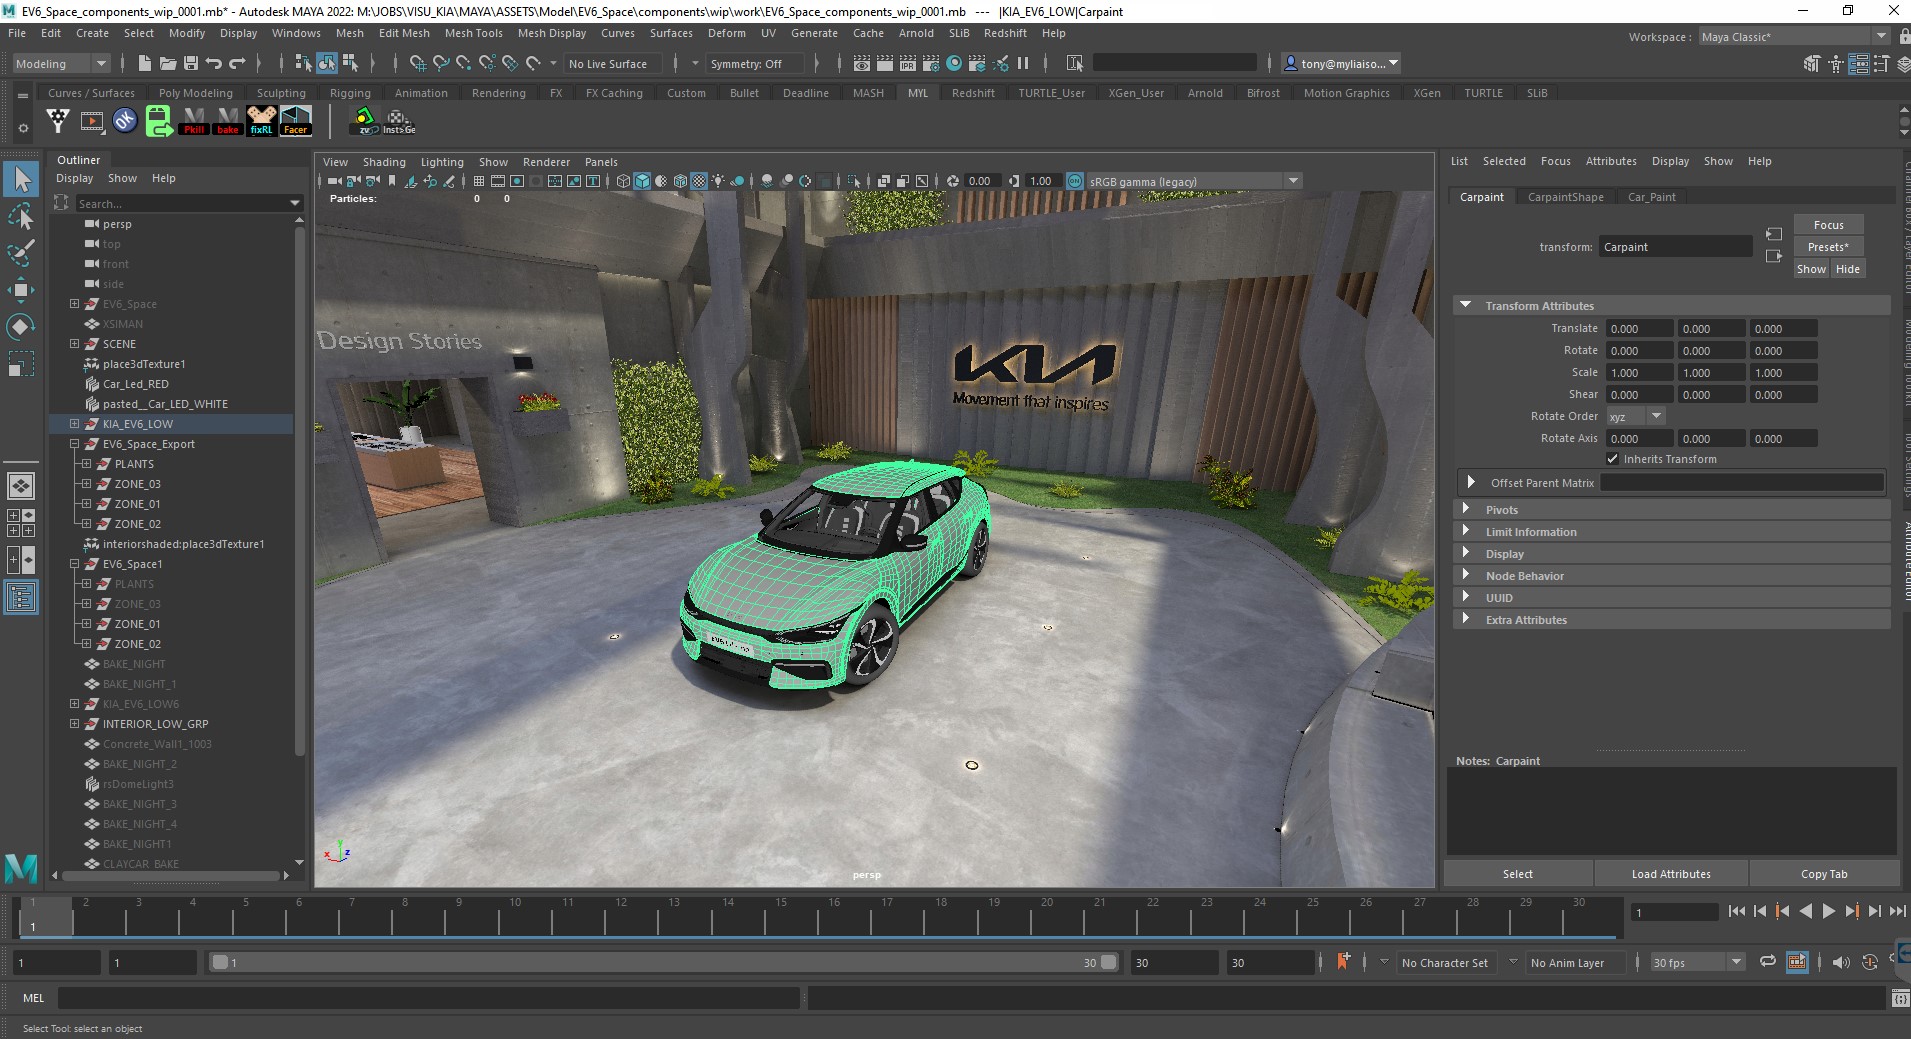Toggle viewport color management ON button

point(1075,181)
